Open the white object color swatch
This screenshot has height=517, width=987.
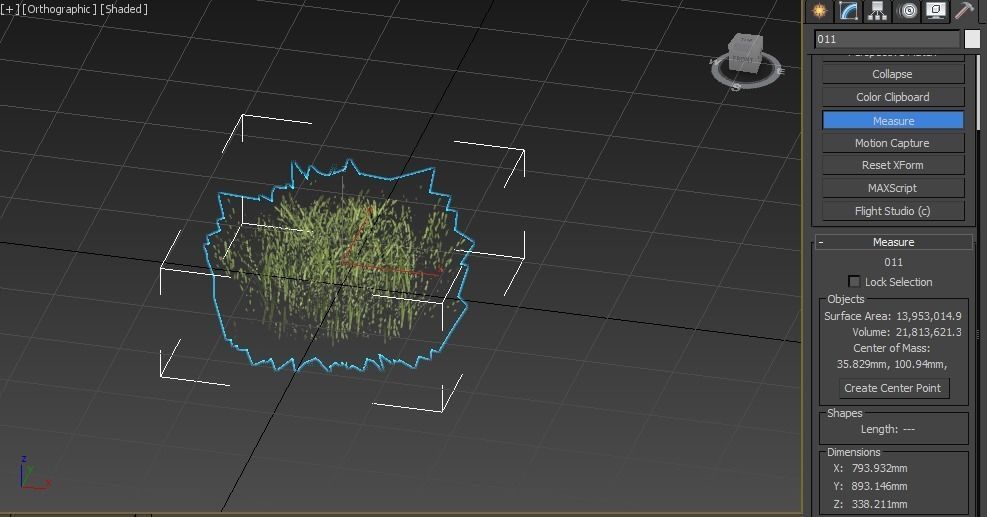[x=972, y=39]
